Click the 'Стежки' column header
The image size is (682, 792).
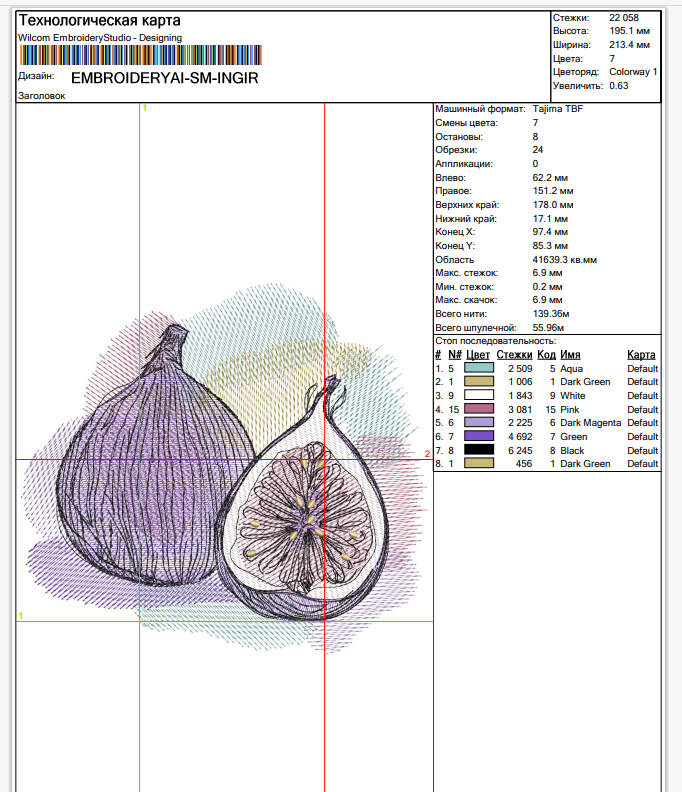click(x=514, y=355)
